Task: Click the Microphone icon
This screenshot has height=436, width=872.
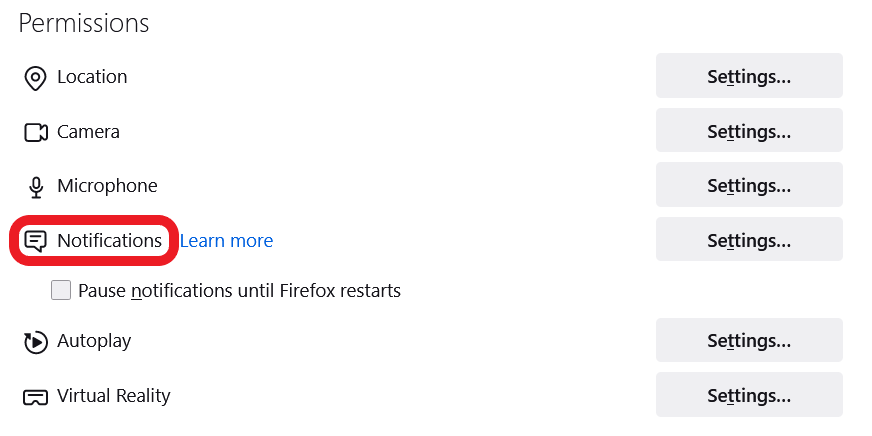Action: click(x=36, y=187)
